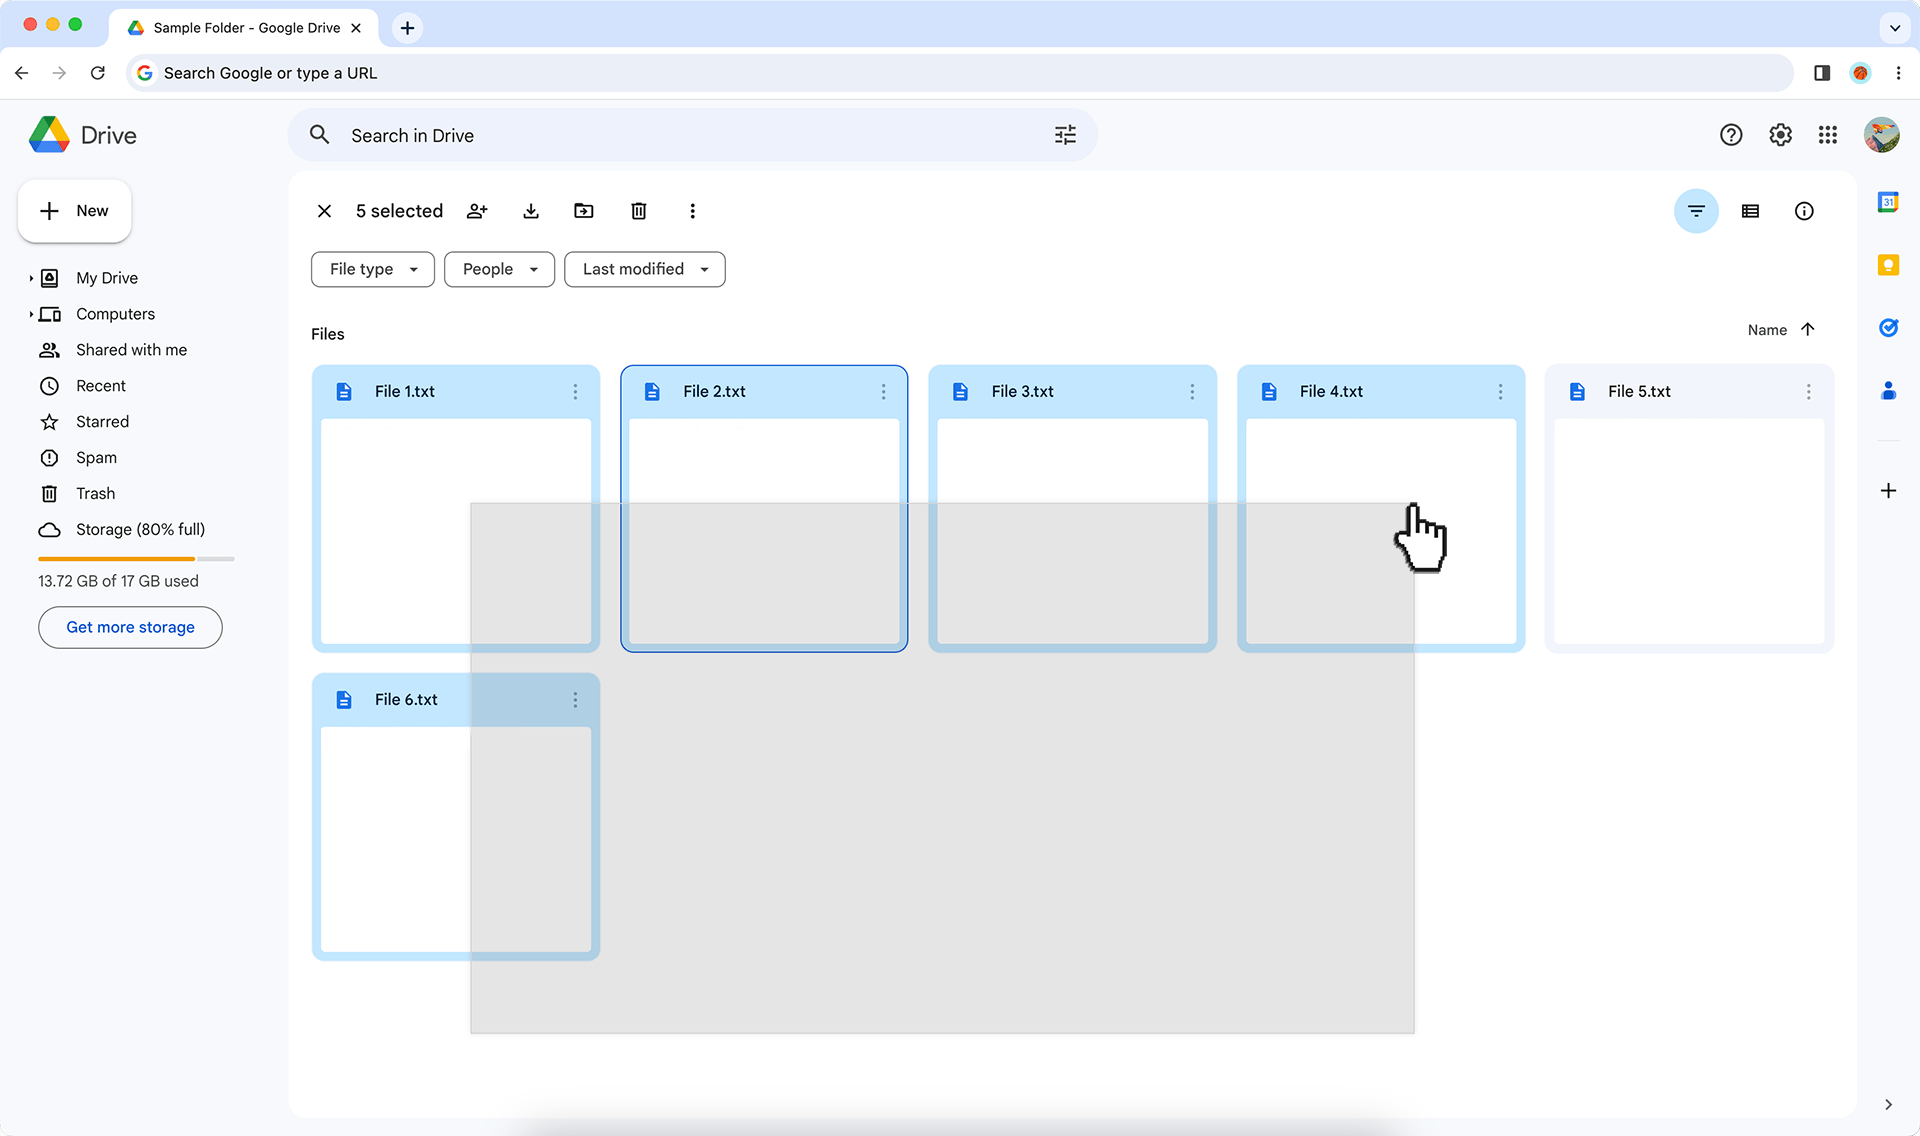Delete the selected files

point(638,211)
